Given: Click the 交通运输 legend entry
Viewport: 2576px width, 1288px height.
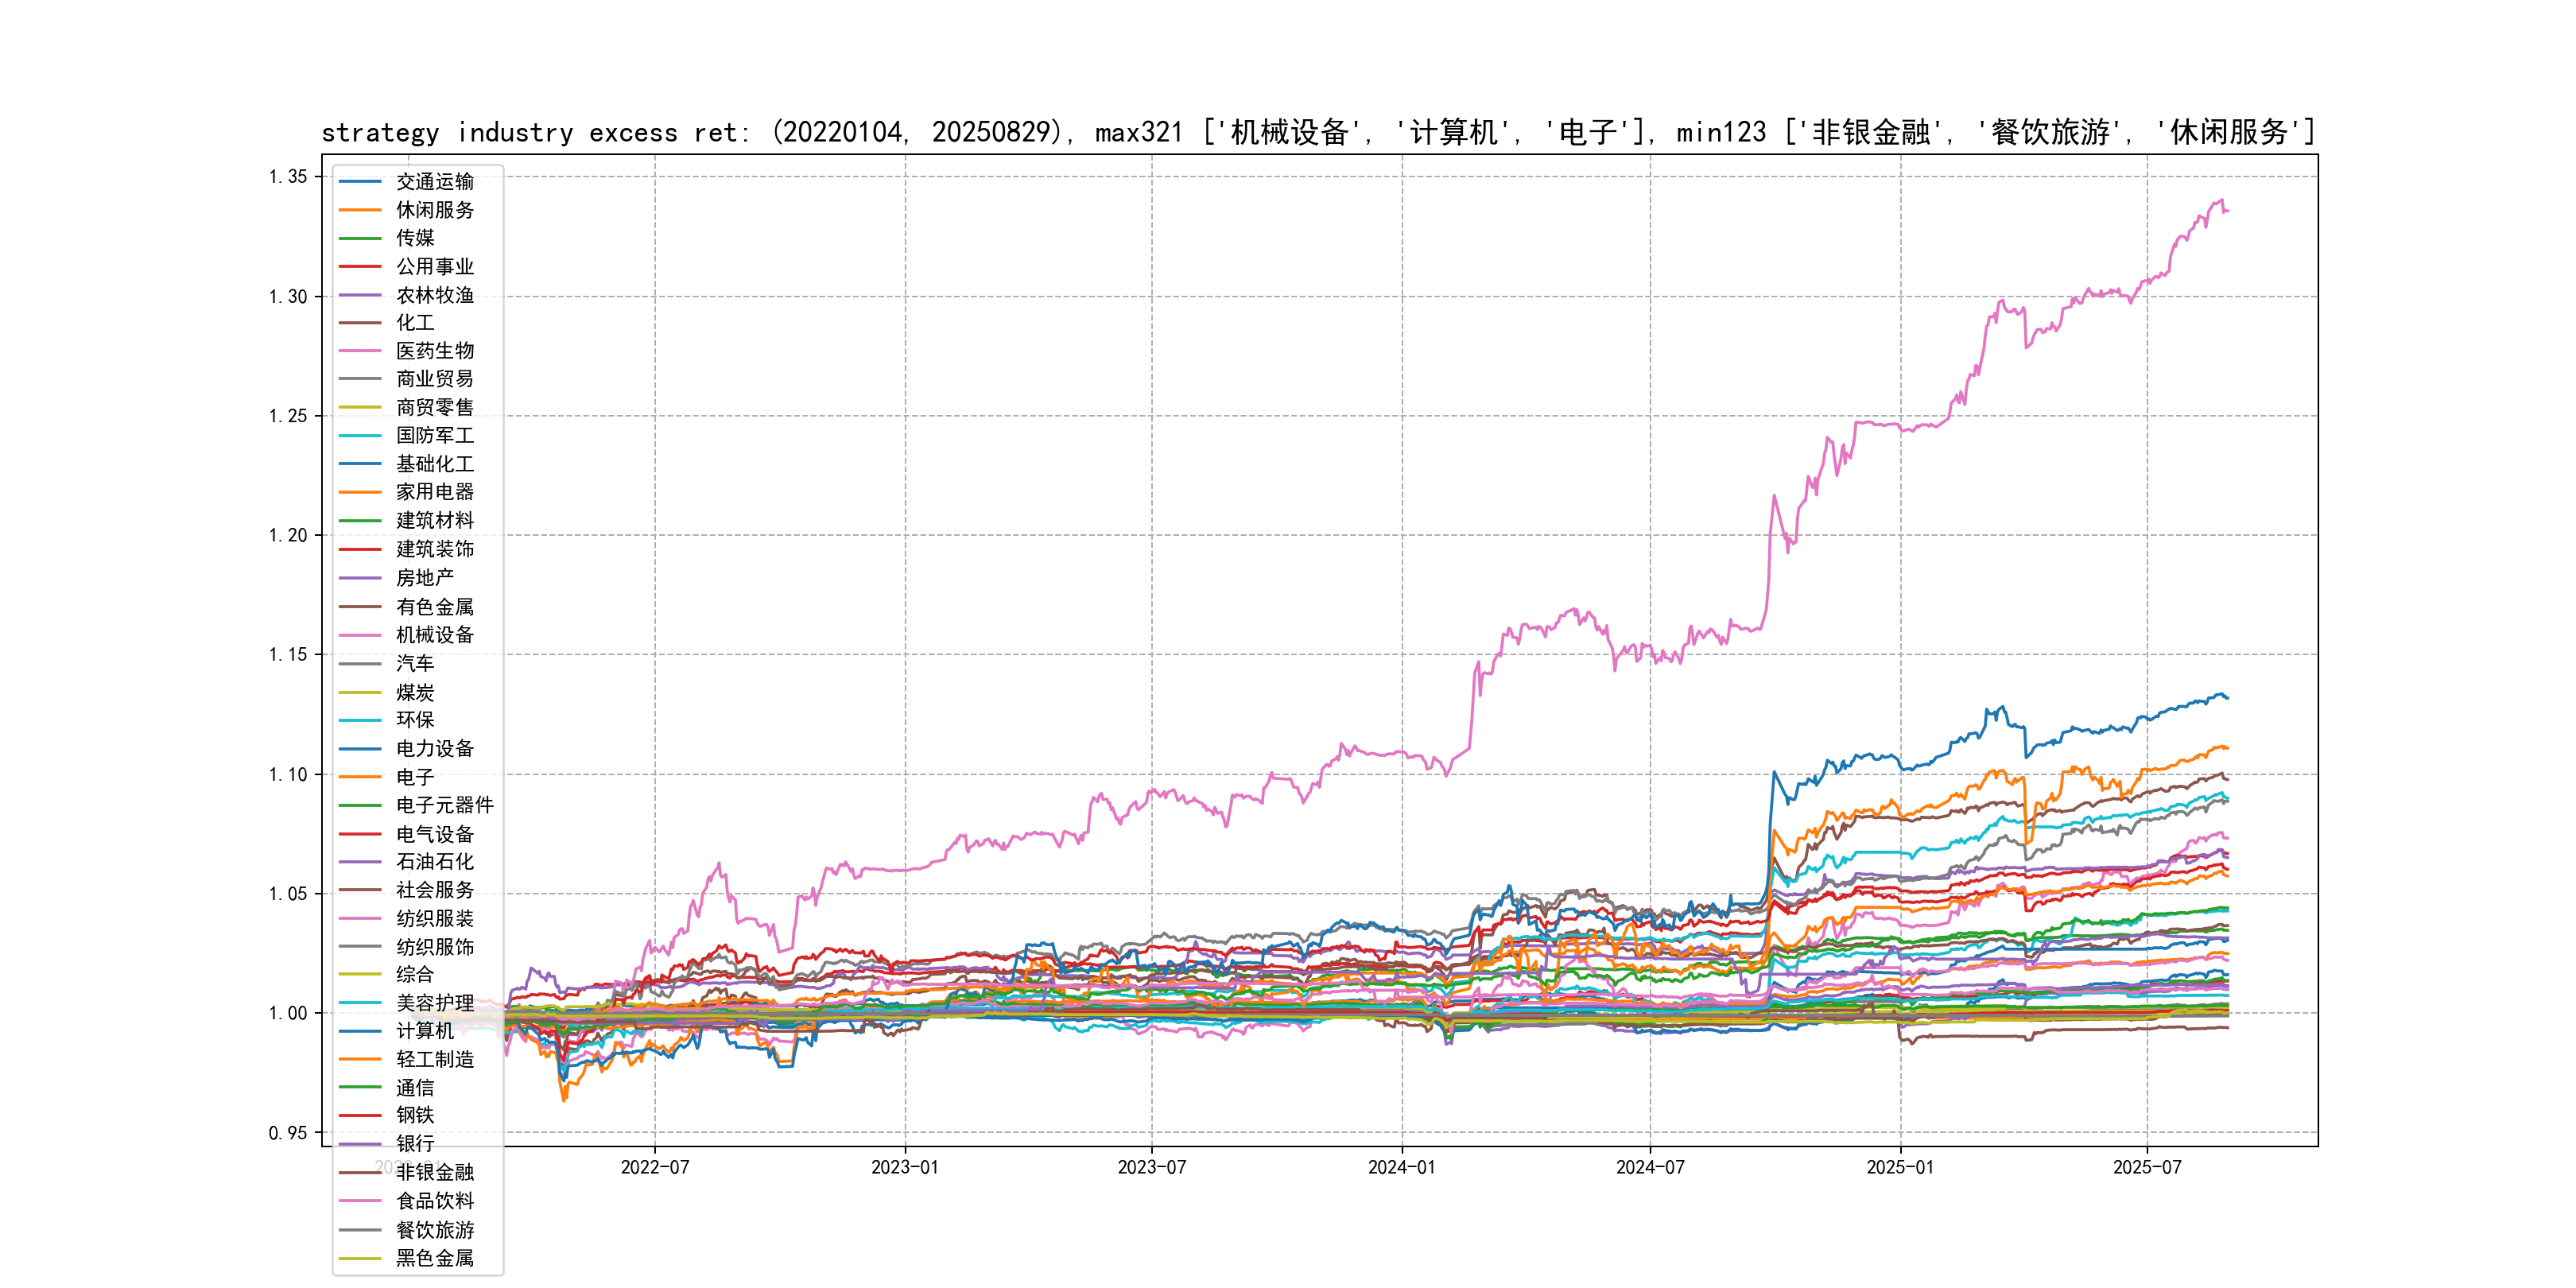Looking at the screenshot, I should point(434,181).
